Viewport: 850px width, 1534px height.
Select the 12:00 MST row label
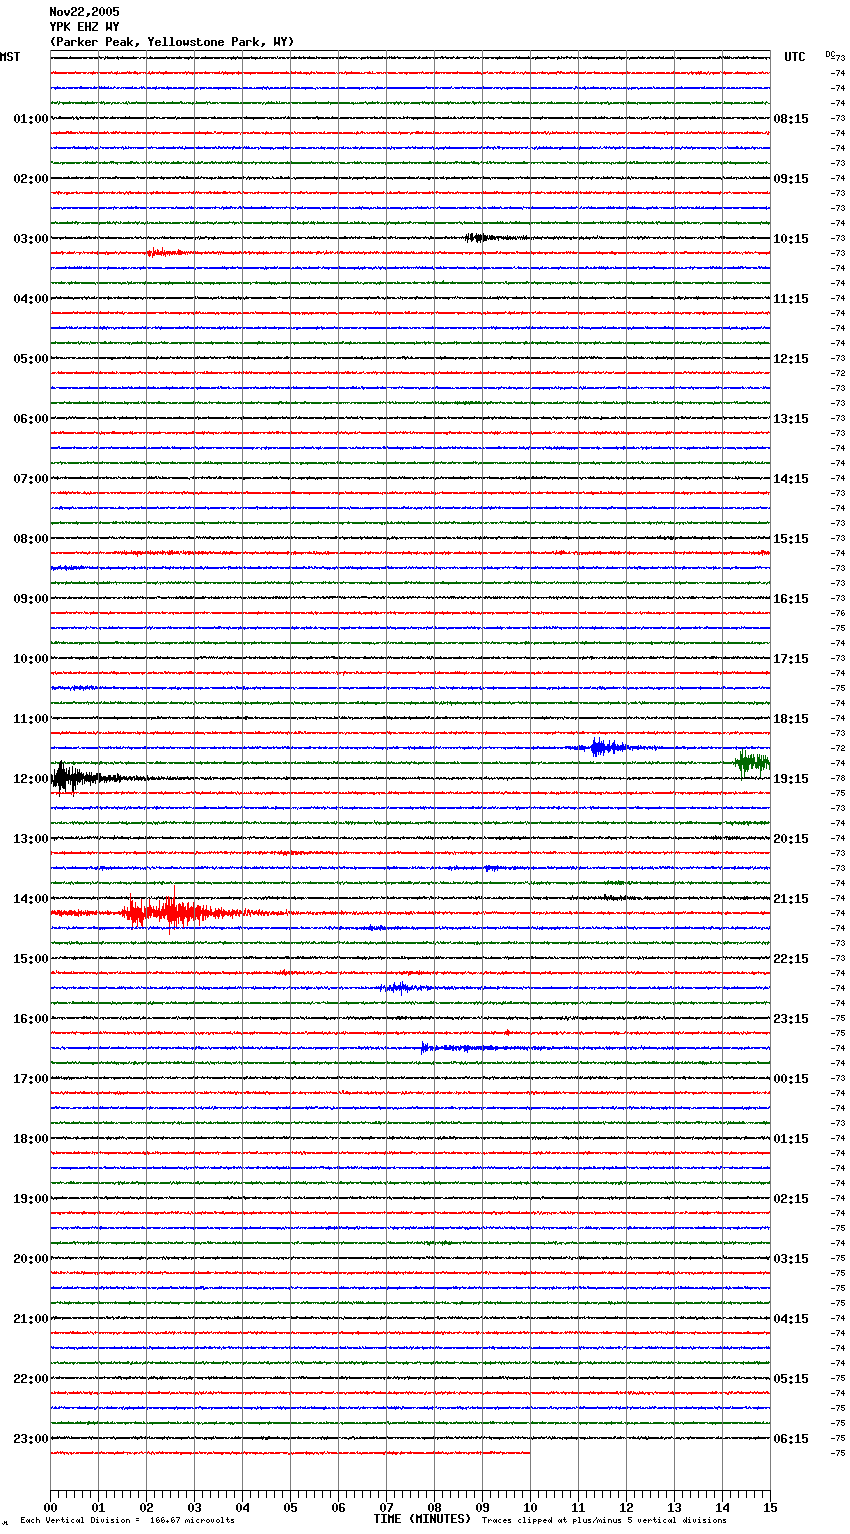coord(31,779)
